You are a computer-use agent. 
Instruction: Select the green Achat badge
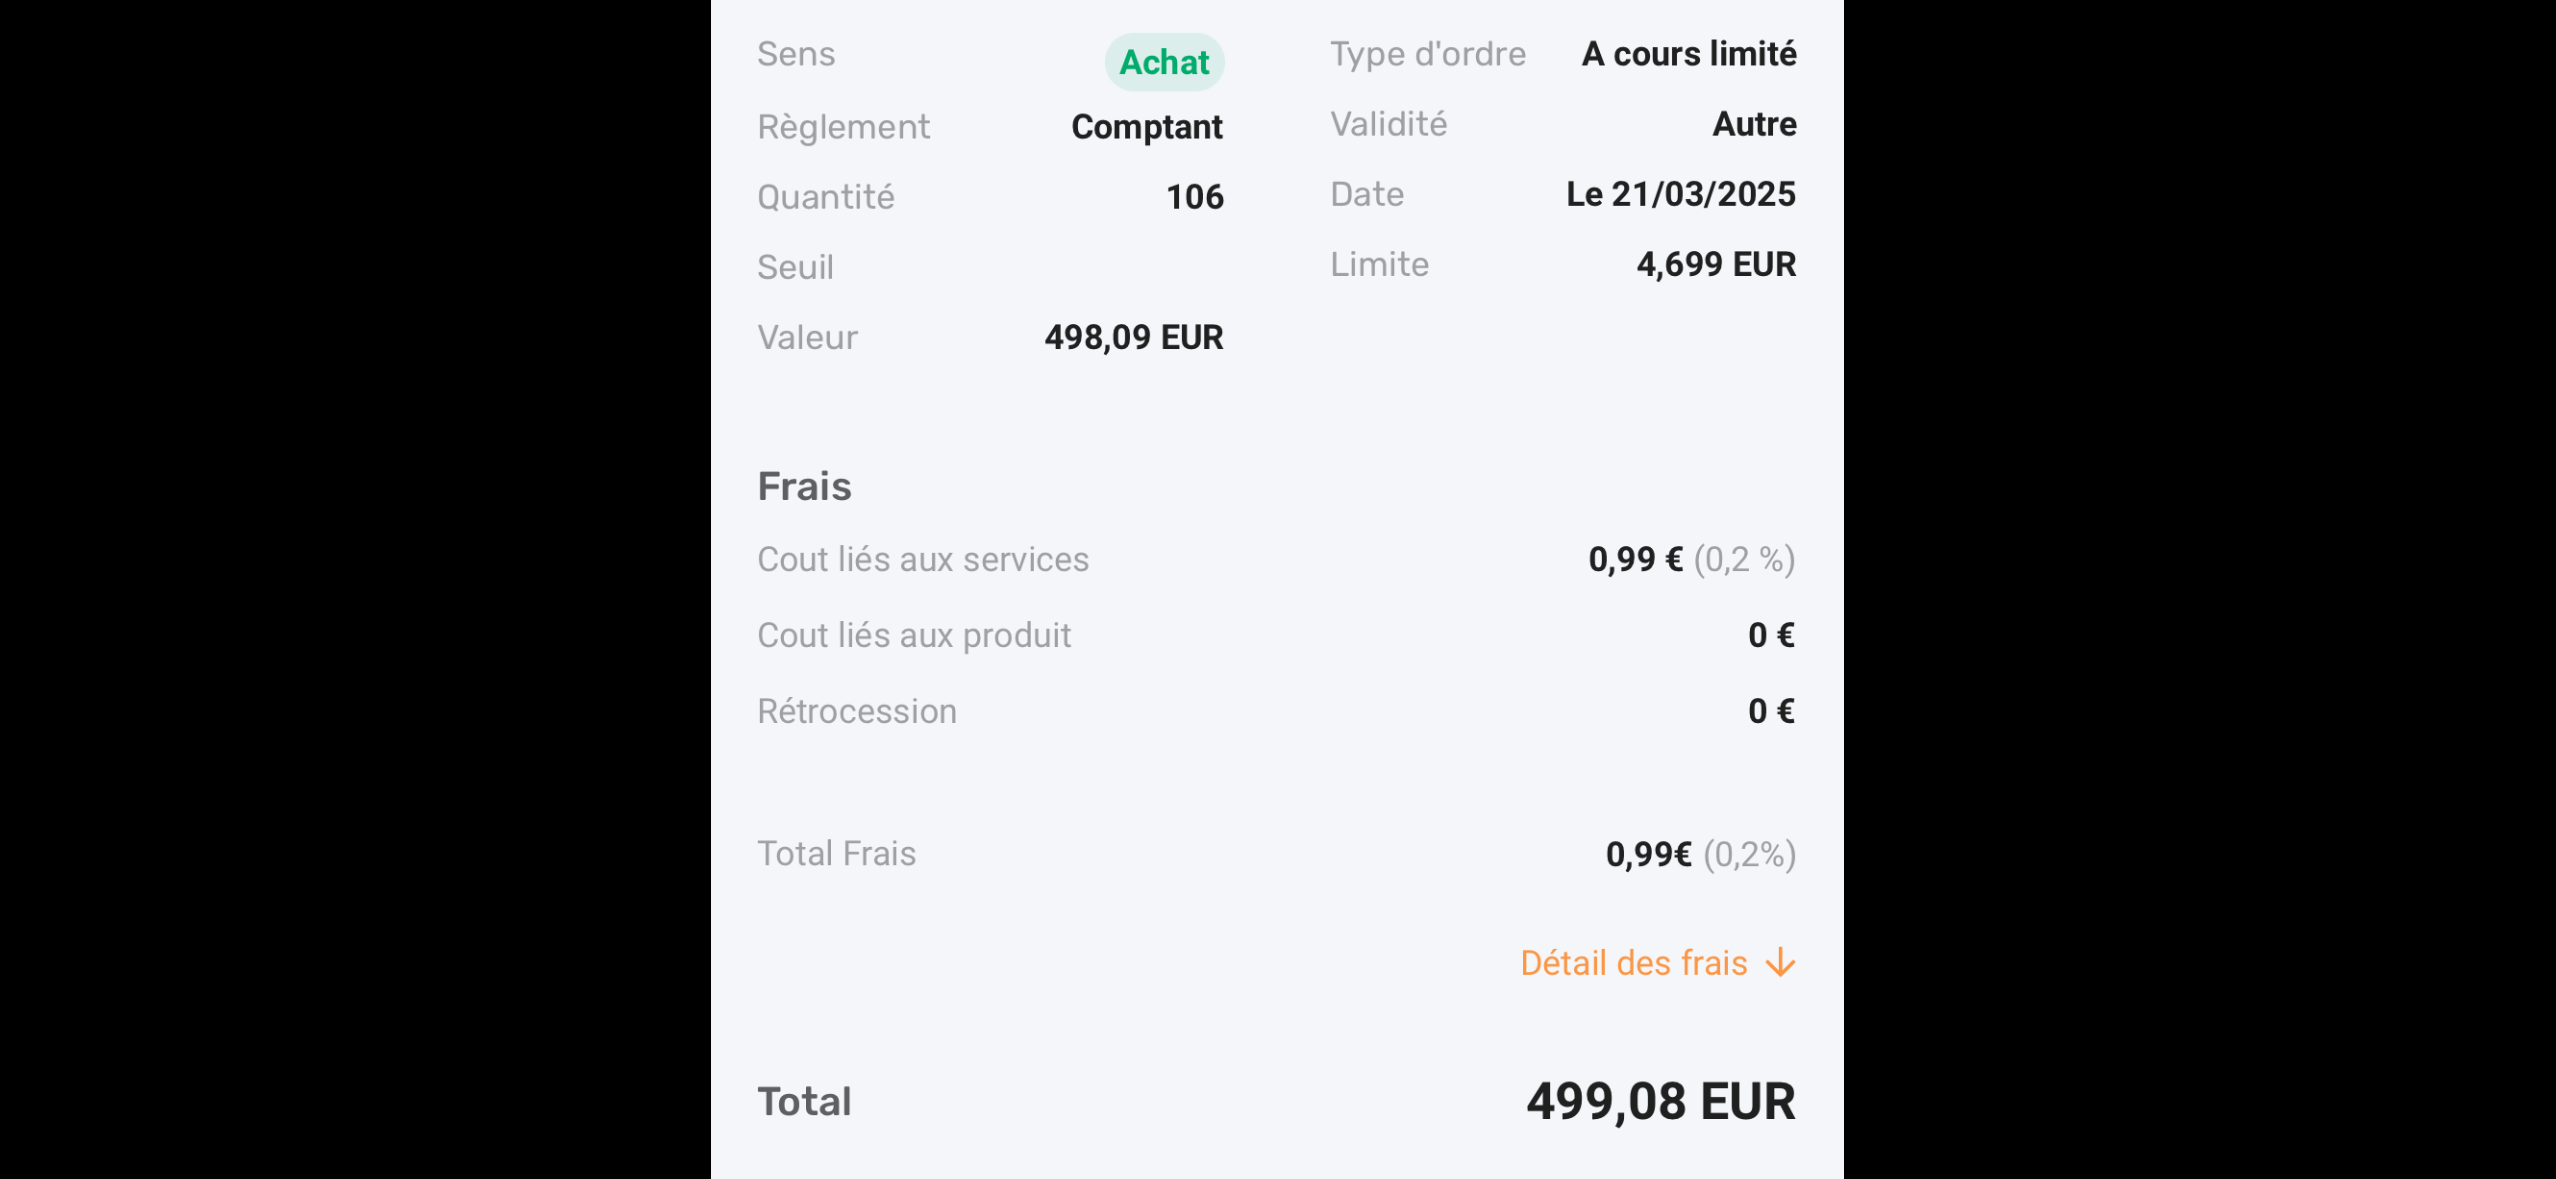[x=1164, y=62]
